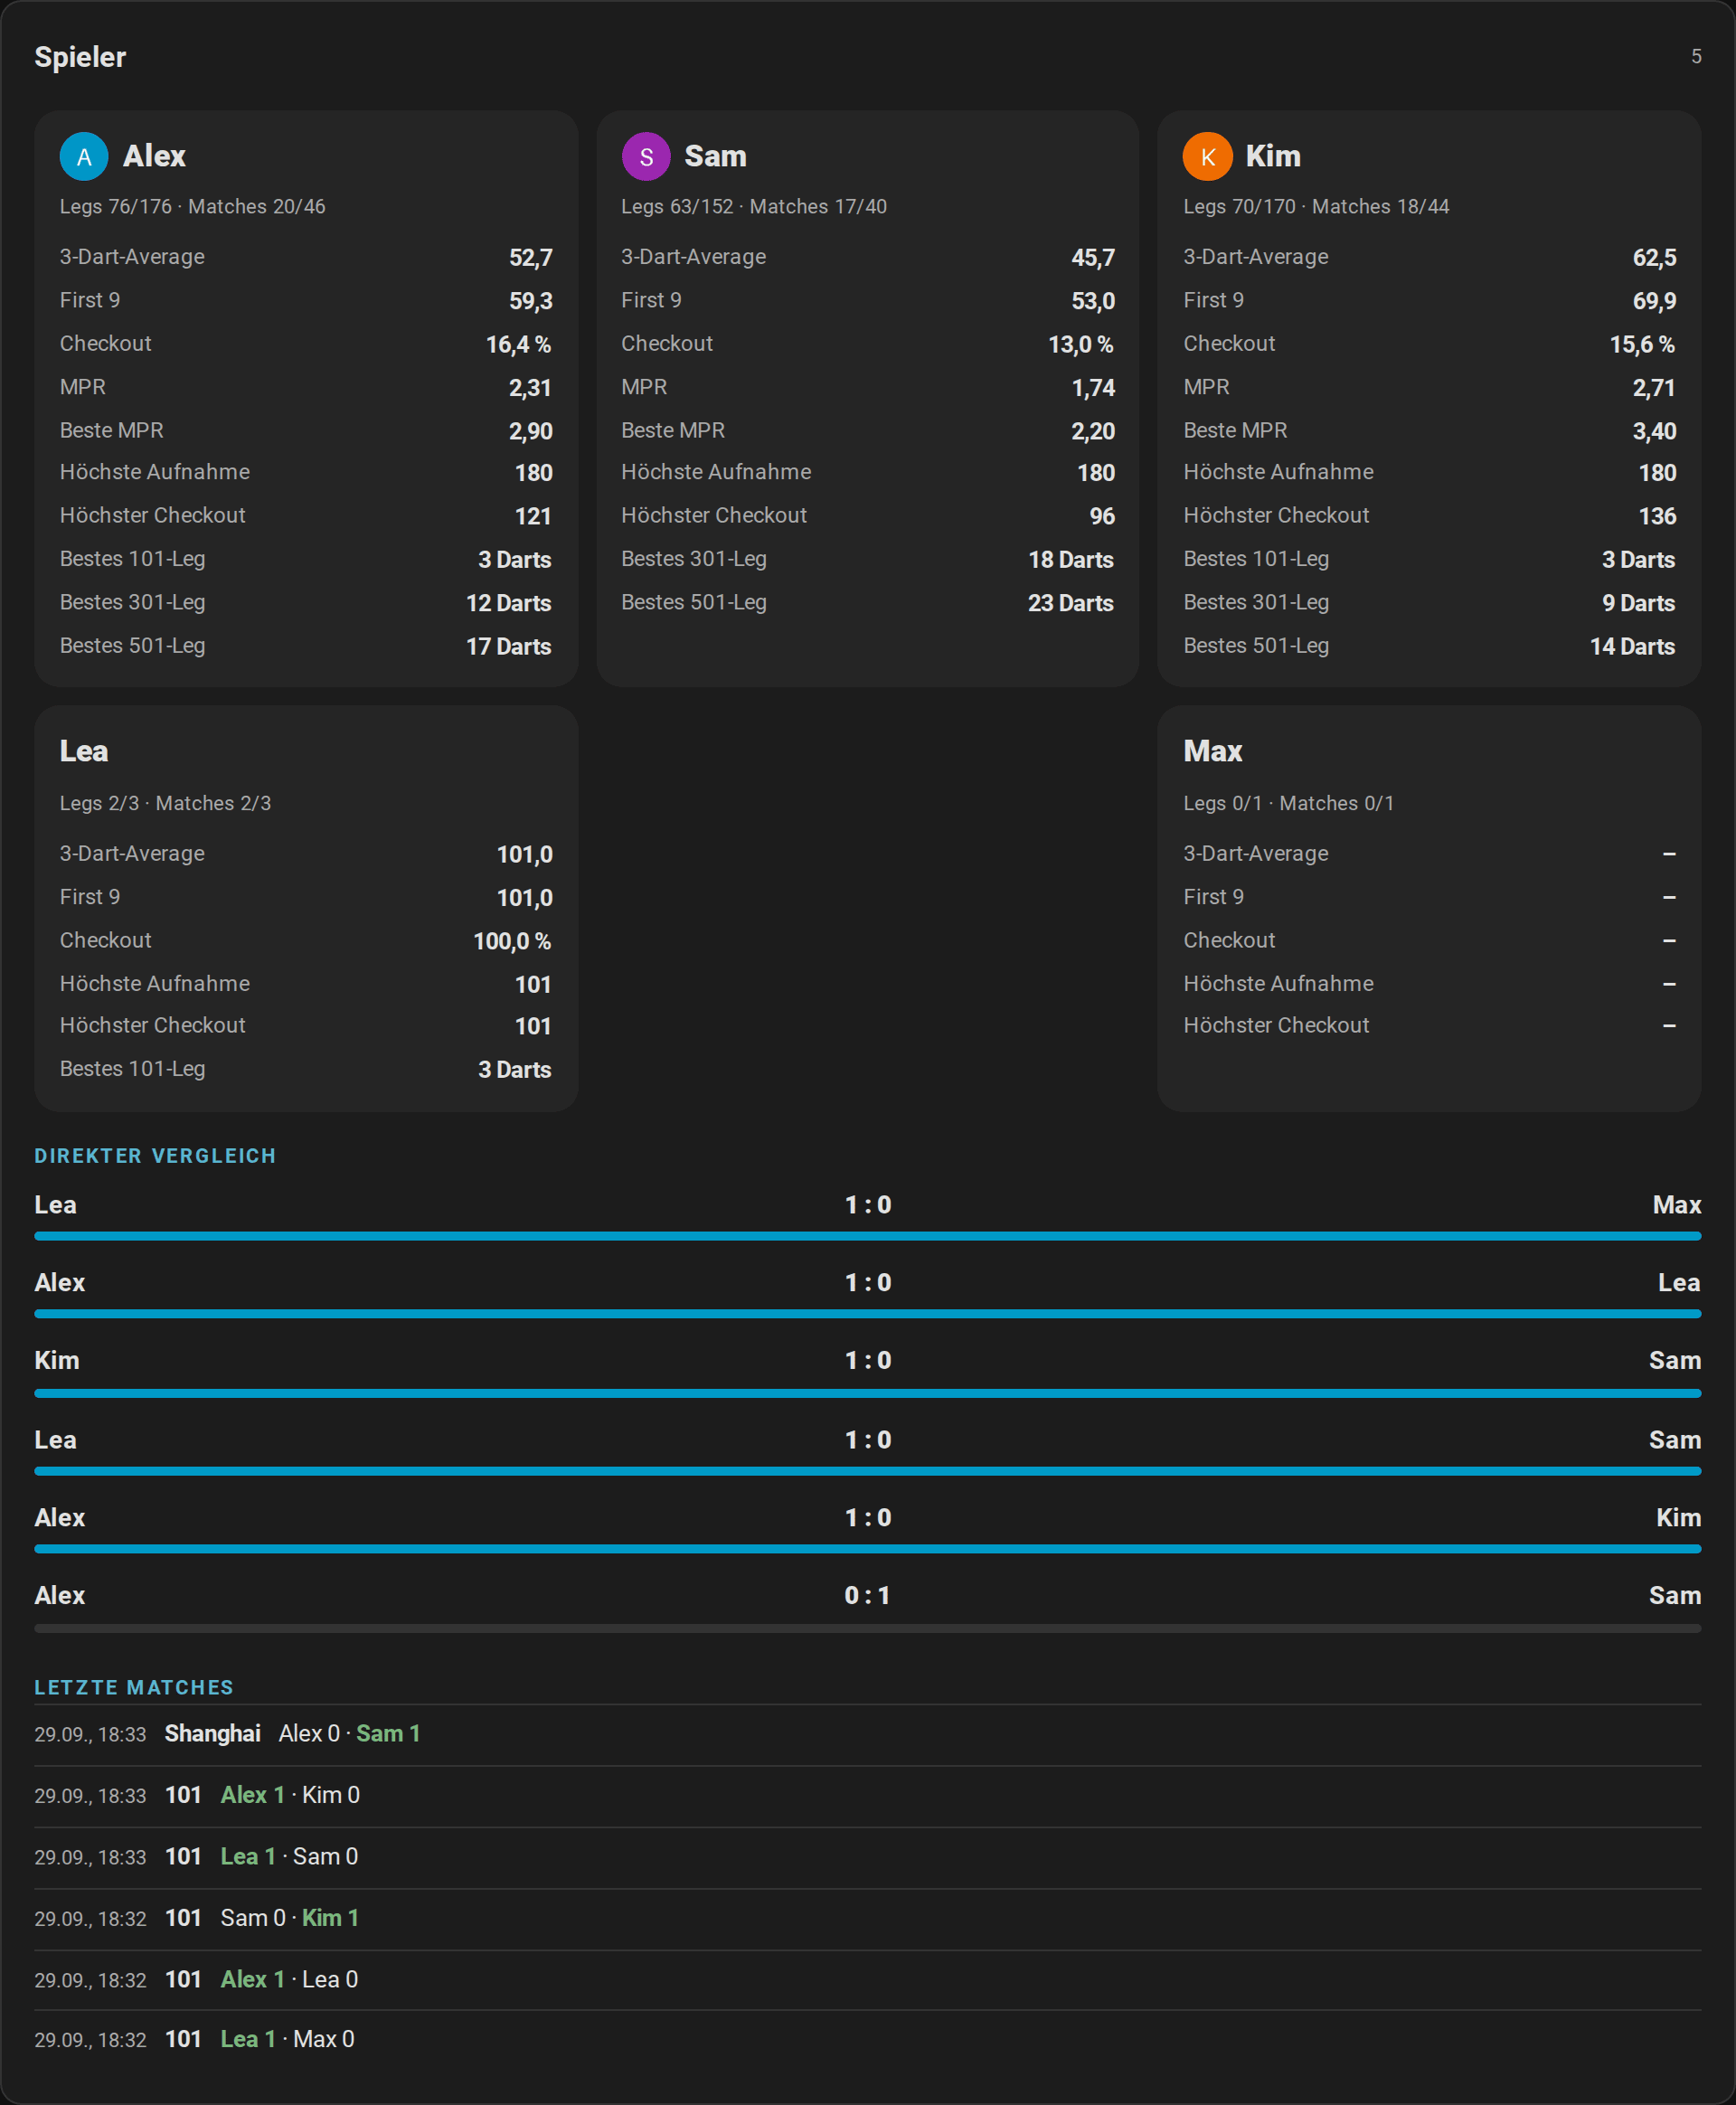Open the 101 match Lea 1 · Sam 0
This screenshot has height=2105, width=1736.
tap(868, 1857)
